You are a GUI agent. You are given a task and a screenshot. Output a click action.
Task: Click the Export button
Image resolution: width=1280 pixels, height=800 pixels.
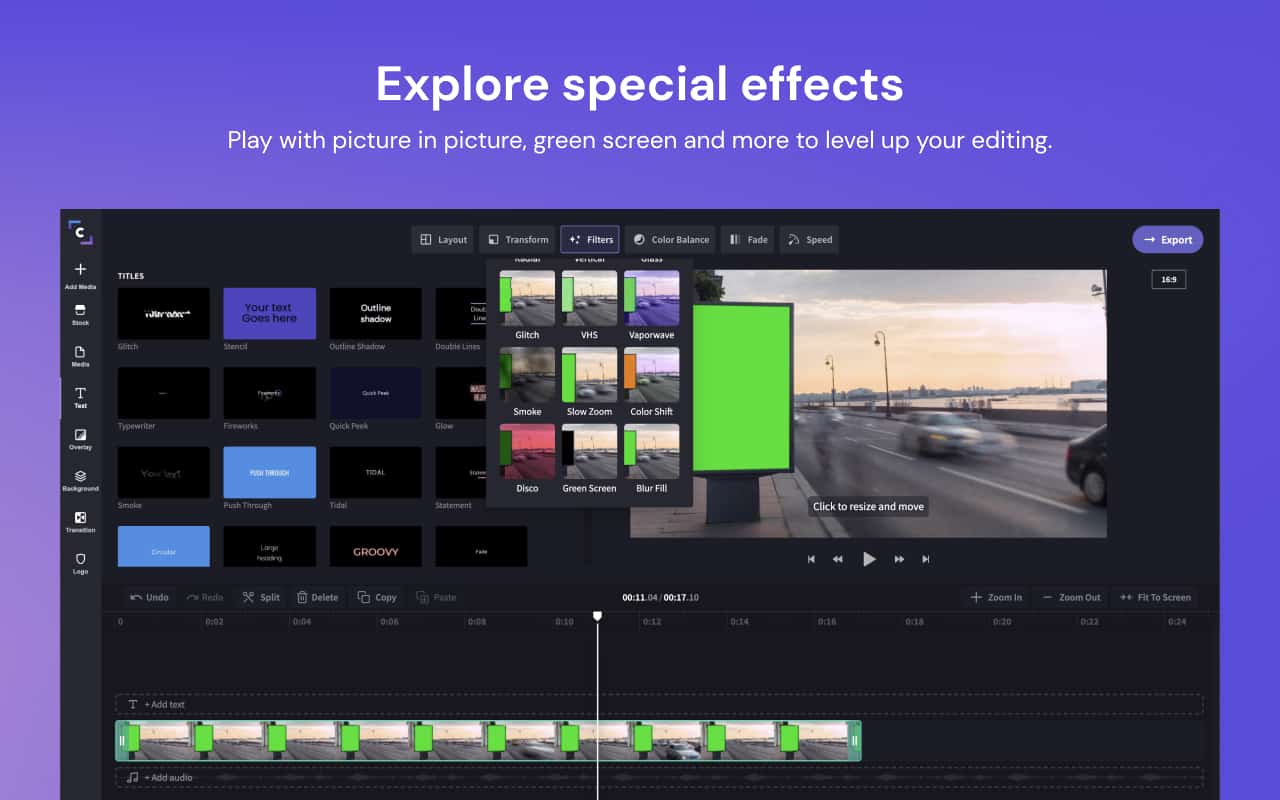point(1167,239)
